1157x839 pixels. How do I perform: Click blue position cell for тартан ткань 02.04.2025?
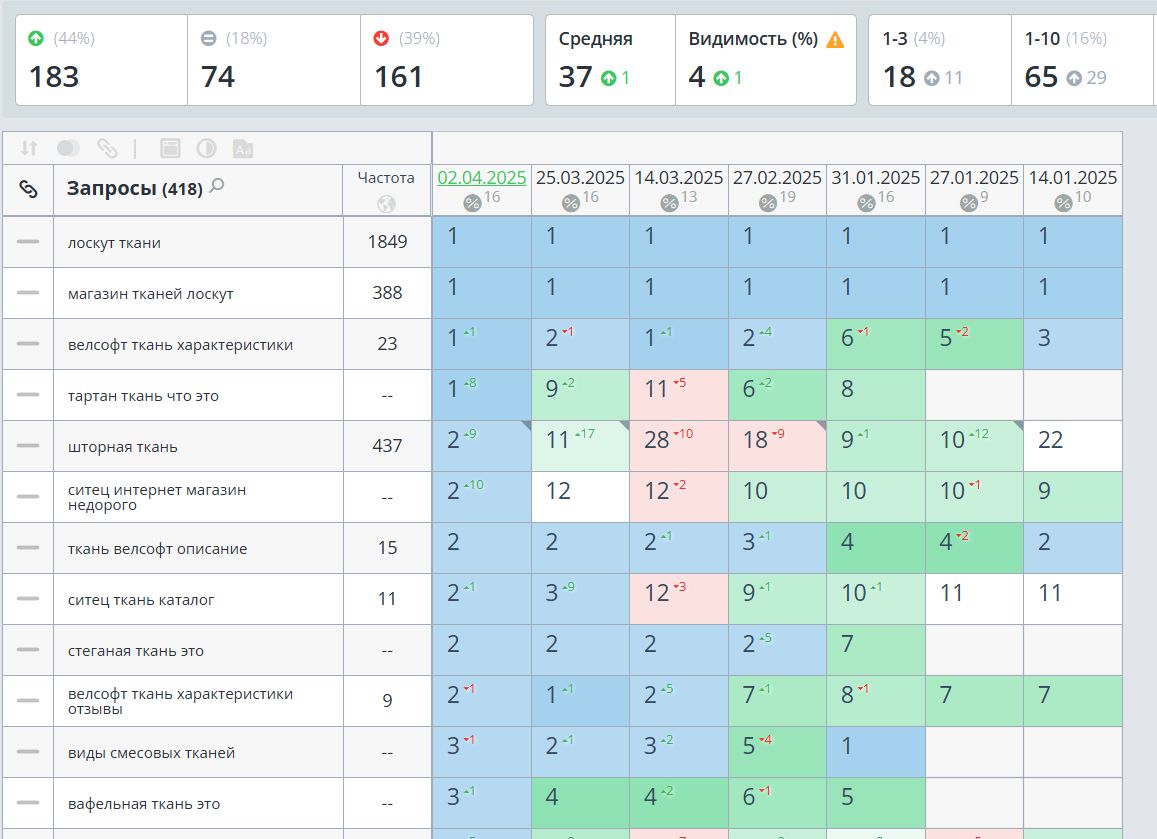(x=482, y=395)
